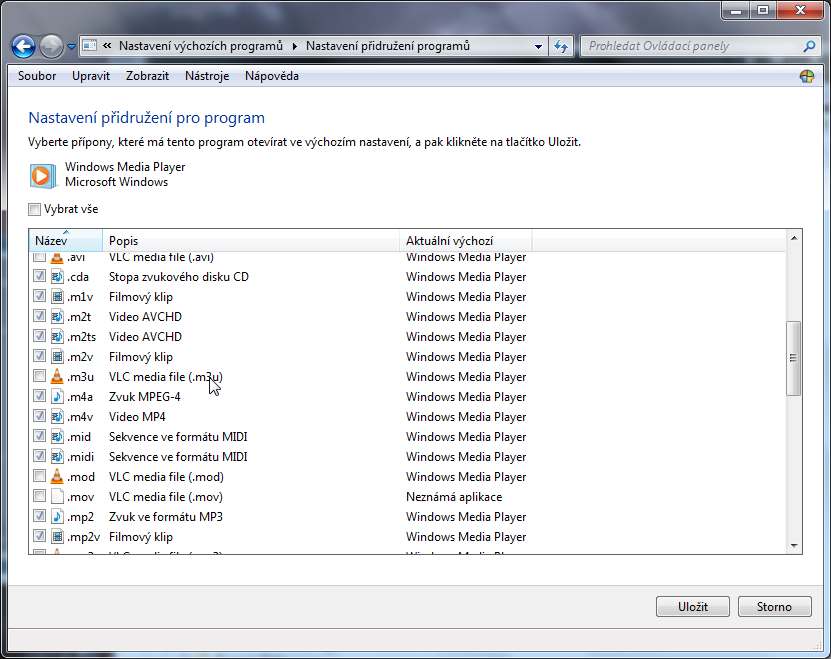Open the Upravit menu

pos(91,76)
